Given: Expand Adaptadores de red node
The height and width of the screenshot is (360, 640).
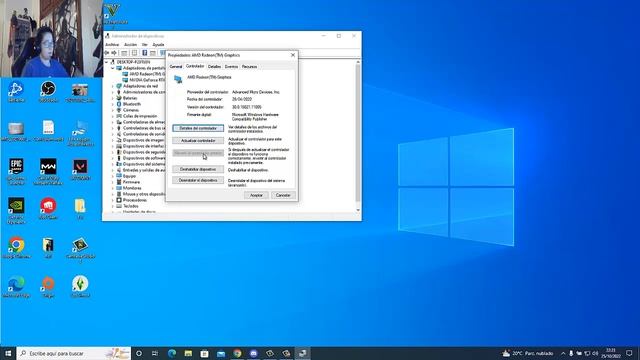Looking at the screenshot, I should point(113,86).
